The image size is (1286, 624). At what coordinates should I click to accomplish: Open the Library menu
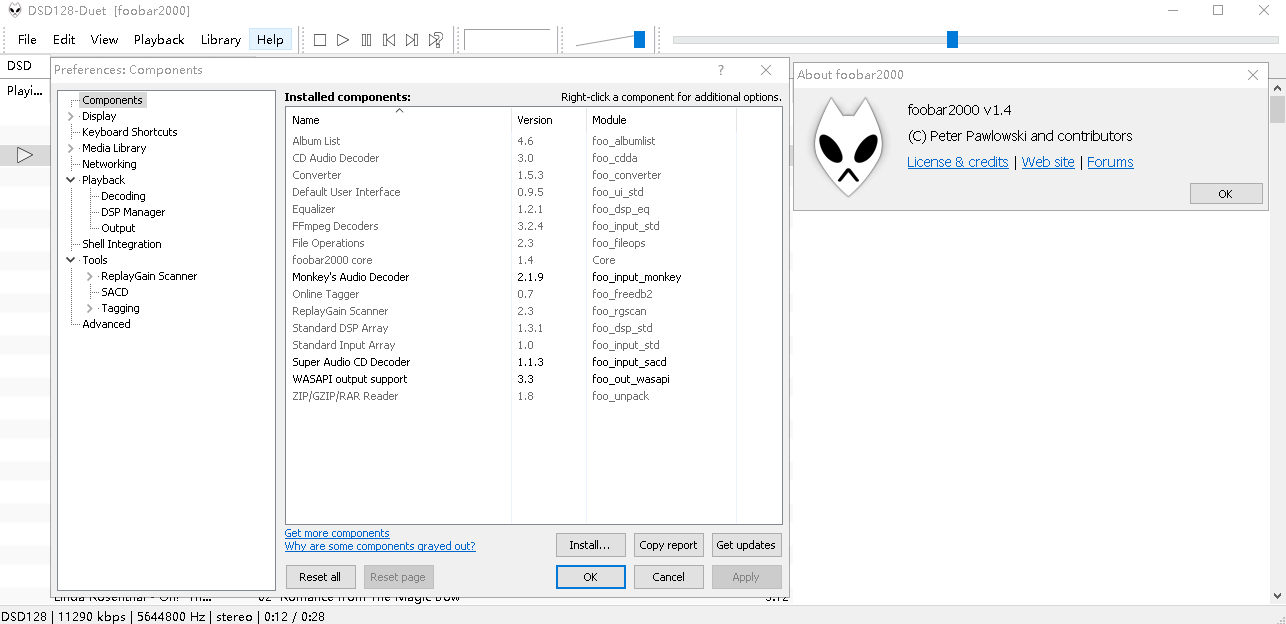click(x=220, y=40)
